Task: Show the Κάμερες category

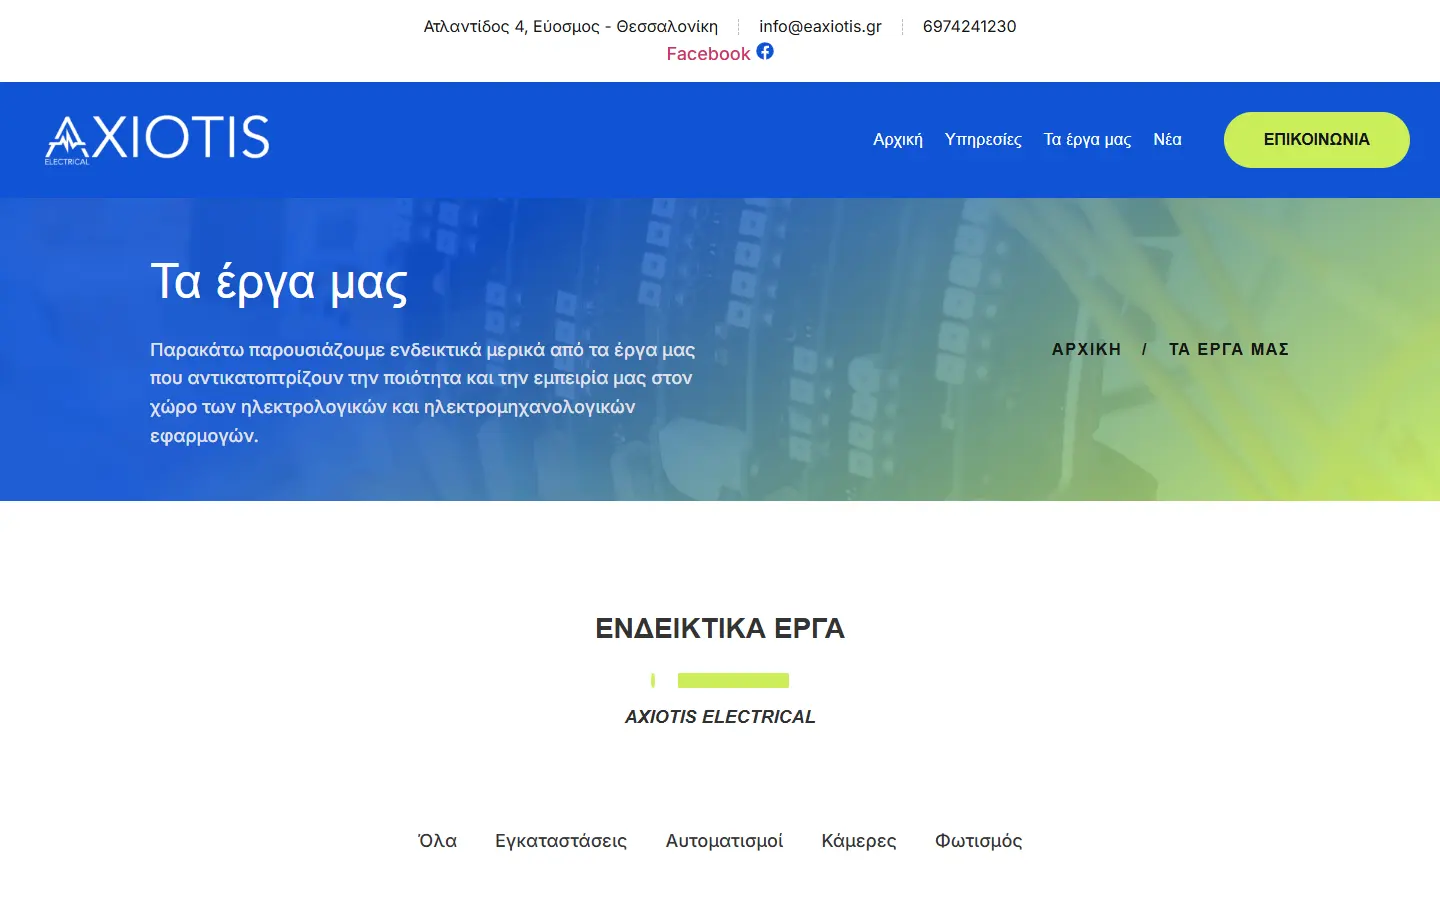Action: pos(859,841)
